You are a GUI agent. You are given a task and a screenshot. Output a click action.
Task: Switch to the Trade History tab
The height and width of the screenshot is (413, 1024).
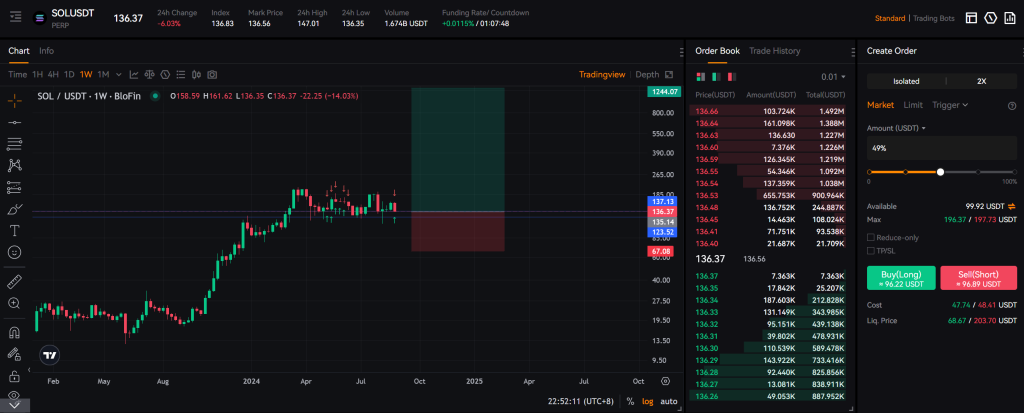pos(775,50)
